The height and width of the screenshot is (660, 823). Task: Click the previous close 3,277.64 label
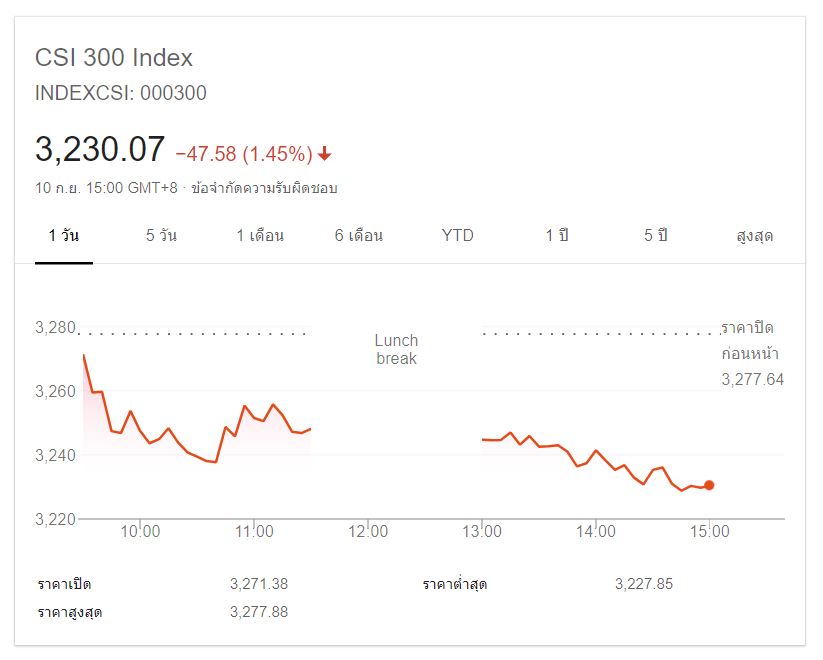pos(752,379)
